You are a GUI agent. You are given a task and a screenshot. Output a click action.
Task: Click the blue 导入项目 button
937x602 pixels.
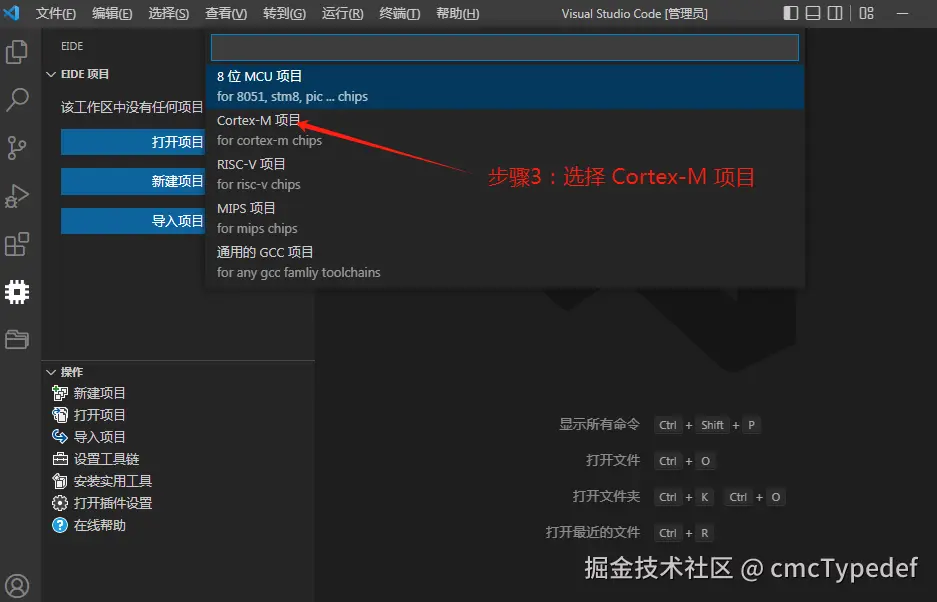(133, 221)
